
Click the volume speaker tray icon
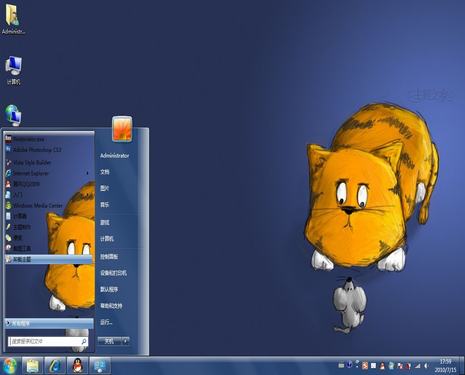pyautogui.click(x=425, y=366)
